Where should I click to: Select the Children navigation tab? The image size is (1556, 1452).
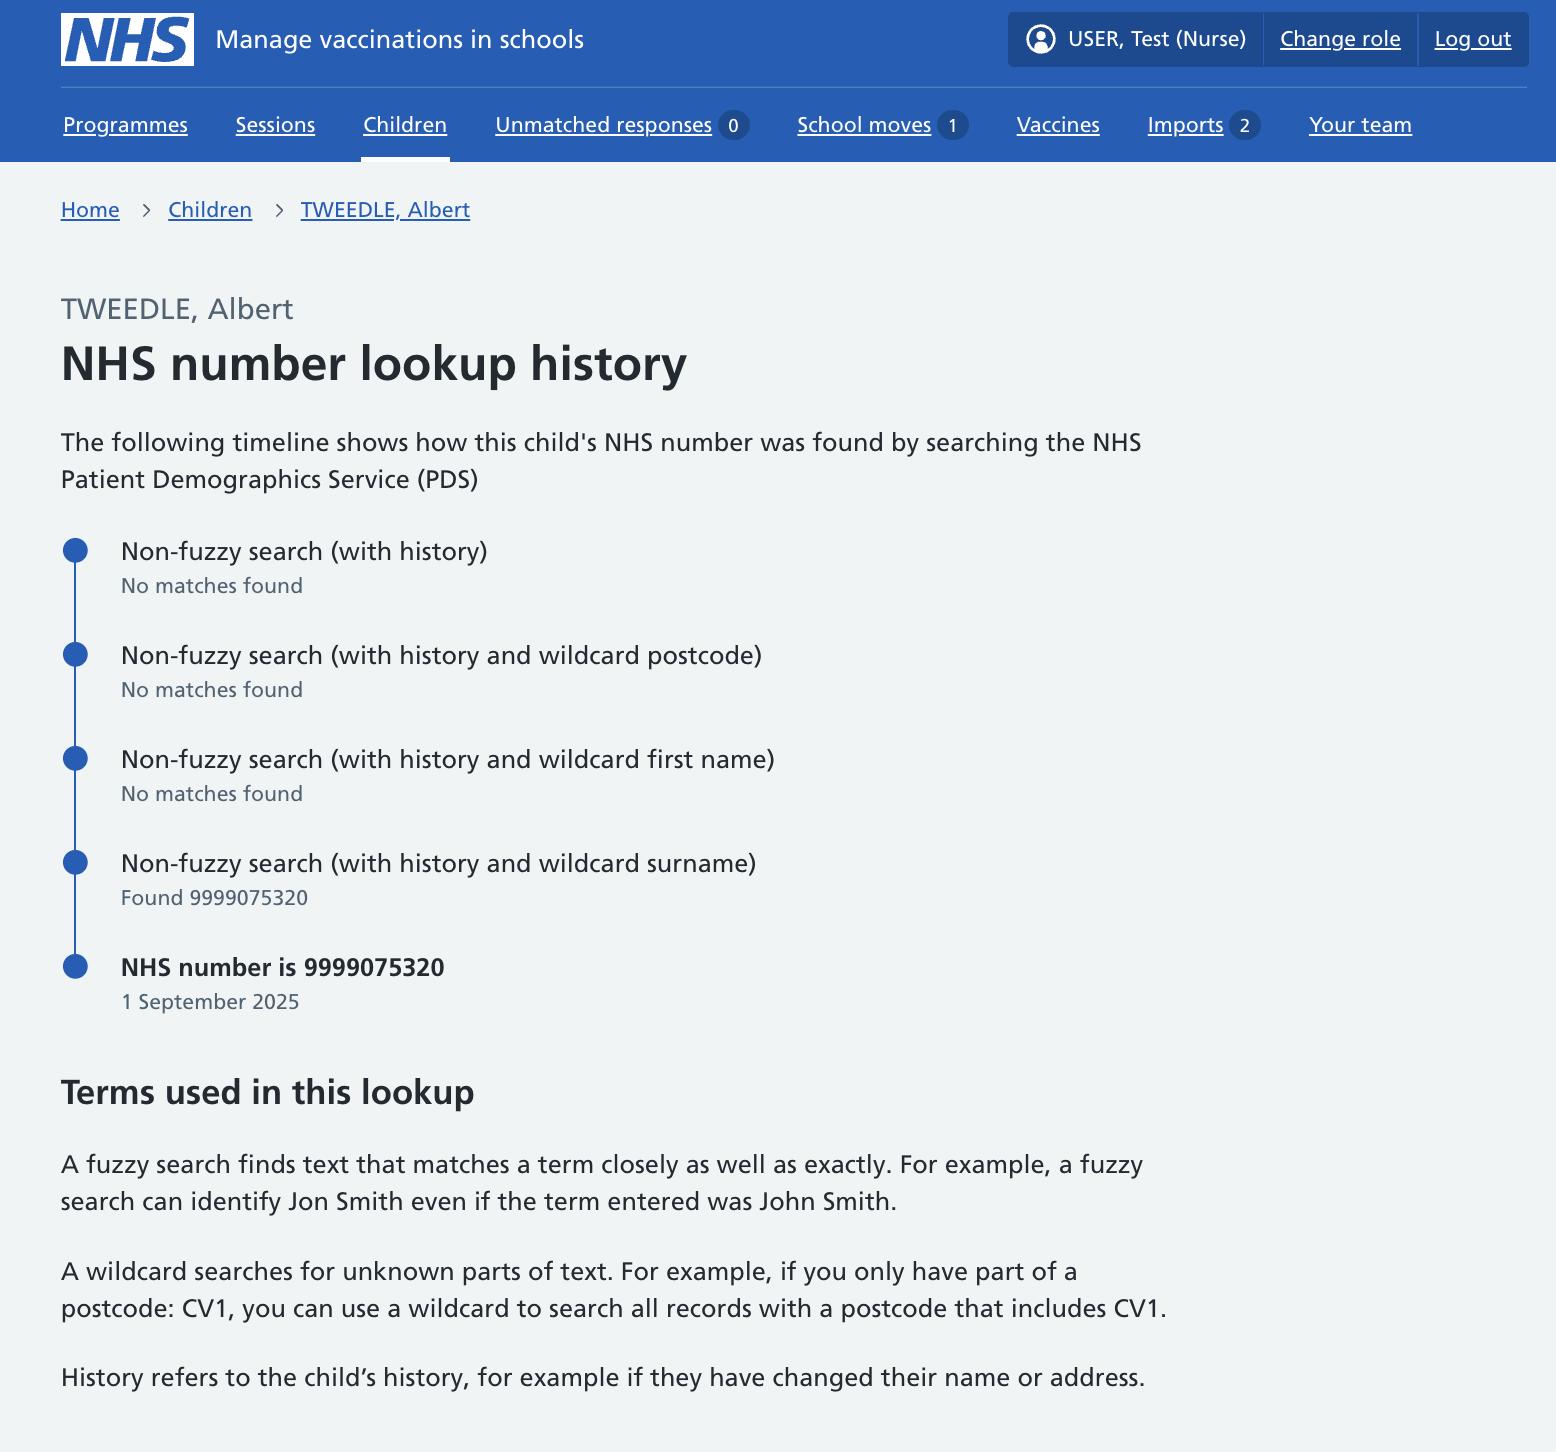click(405, 125)
